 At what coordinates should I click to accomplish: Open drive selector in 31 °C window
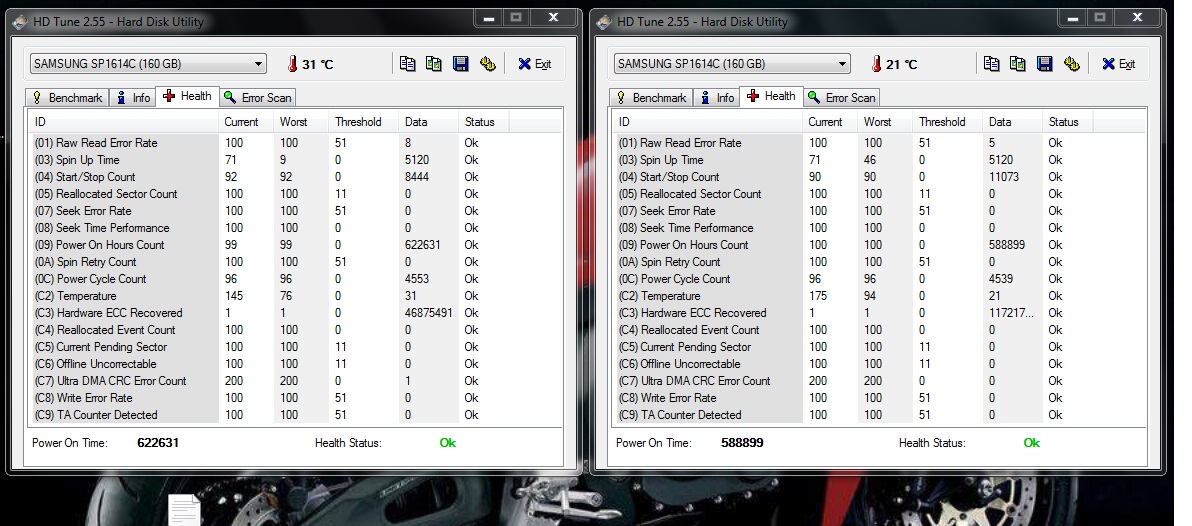coord(148,64)
